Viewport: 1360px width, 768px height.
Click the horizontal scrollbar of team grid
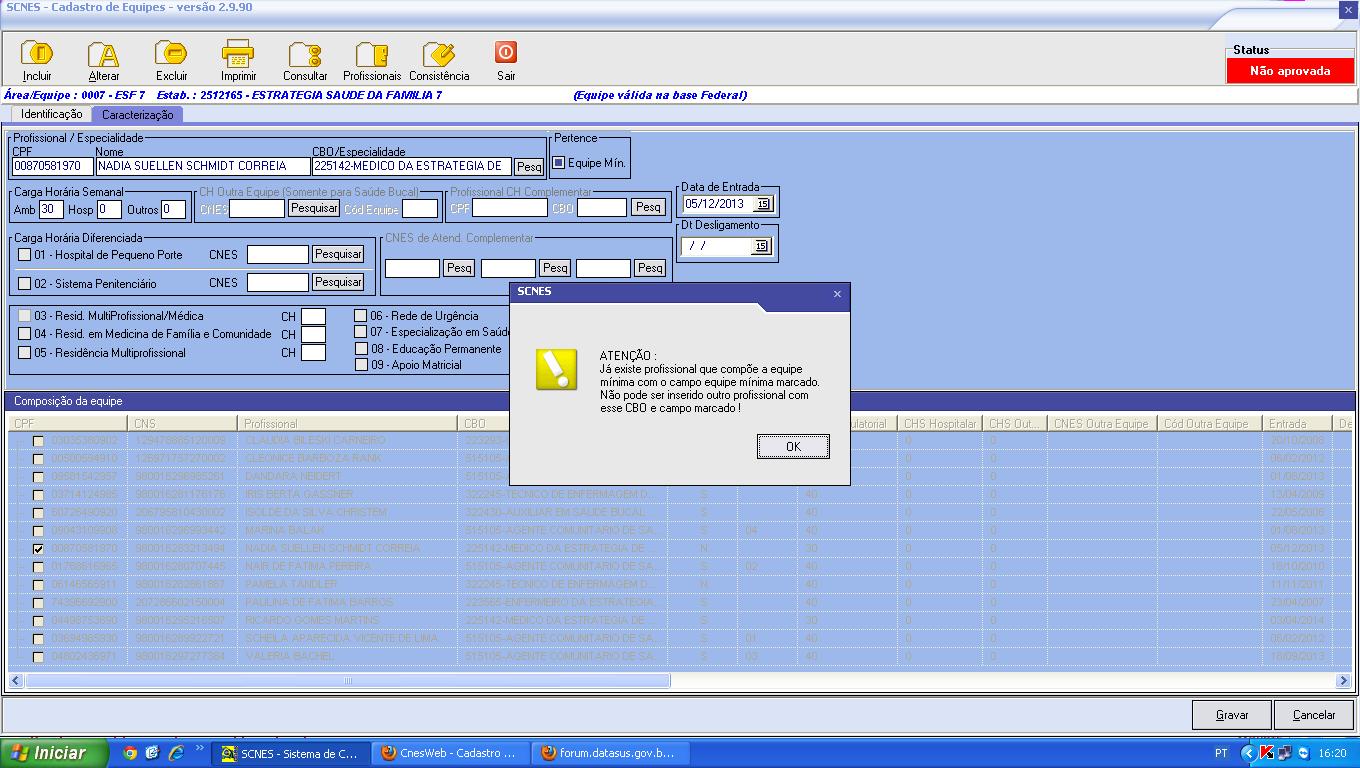click(348, 681)
